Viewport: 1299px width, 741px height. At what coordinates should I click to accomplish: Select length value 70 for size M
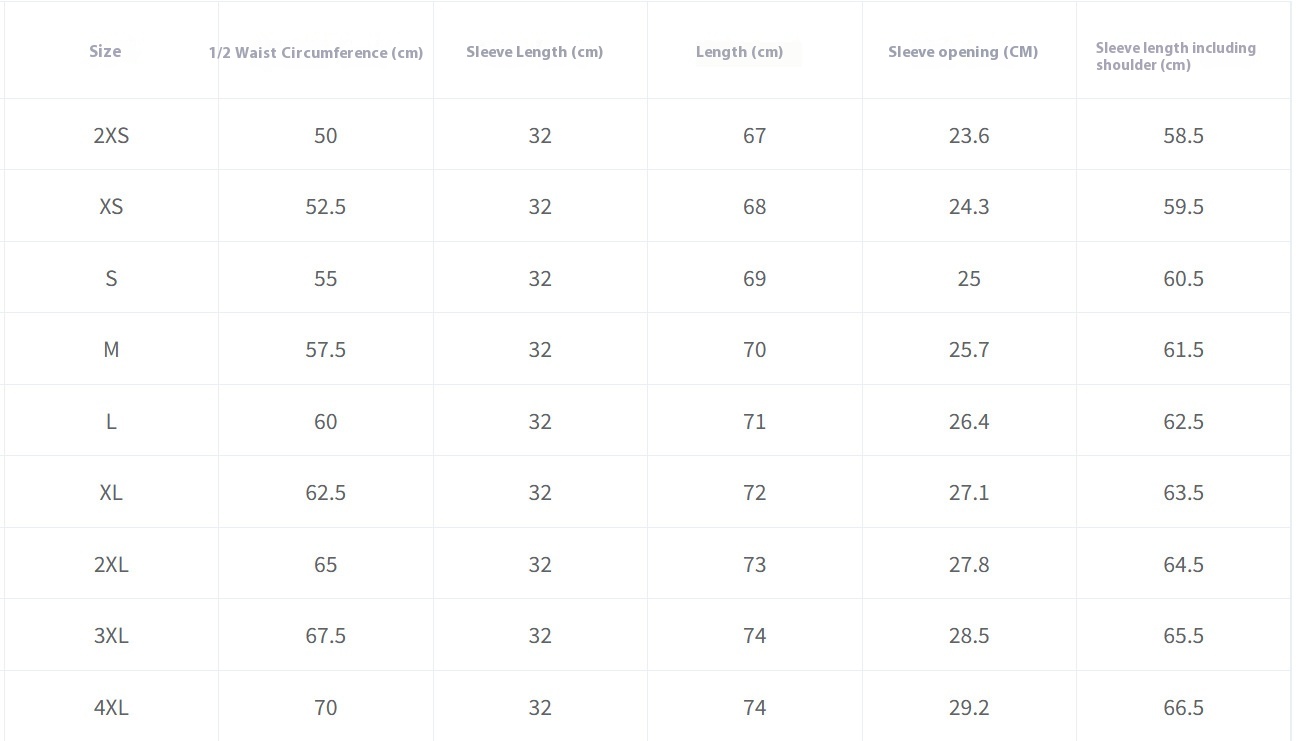pyautogui.click(x=754, y=350)
